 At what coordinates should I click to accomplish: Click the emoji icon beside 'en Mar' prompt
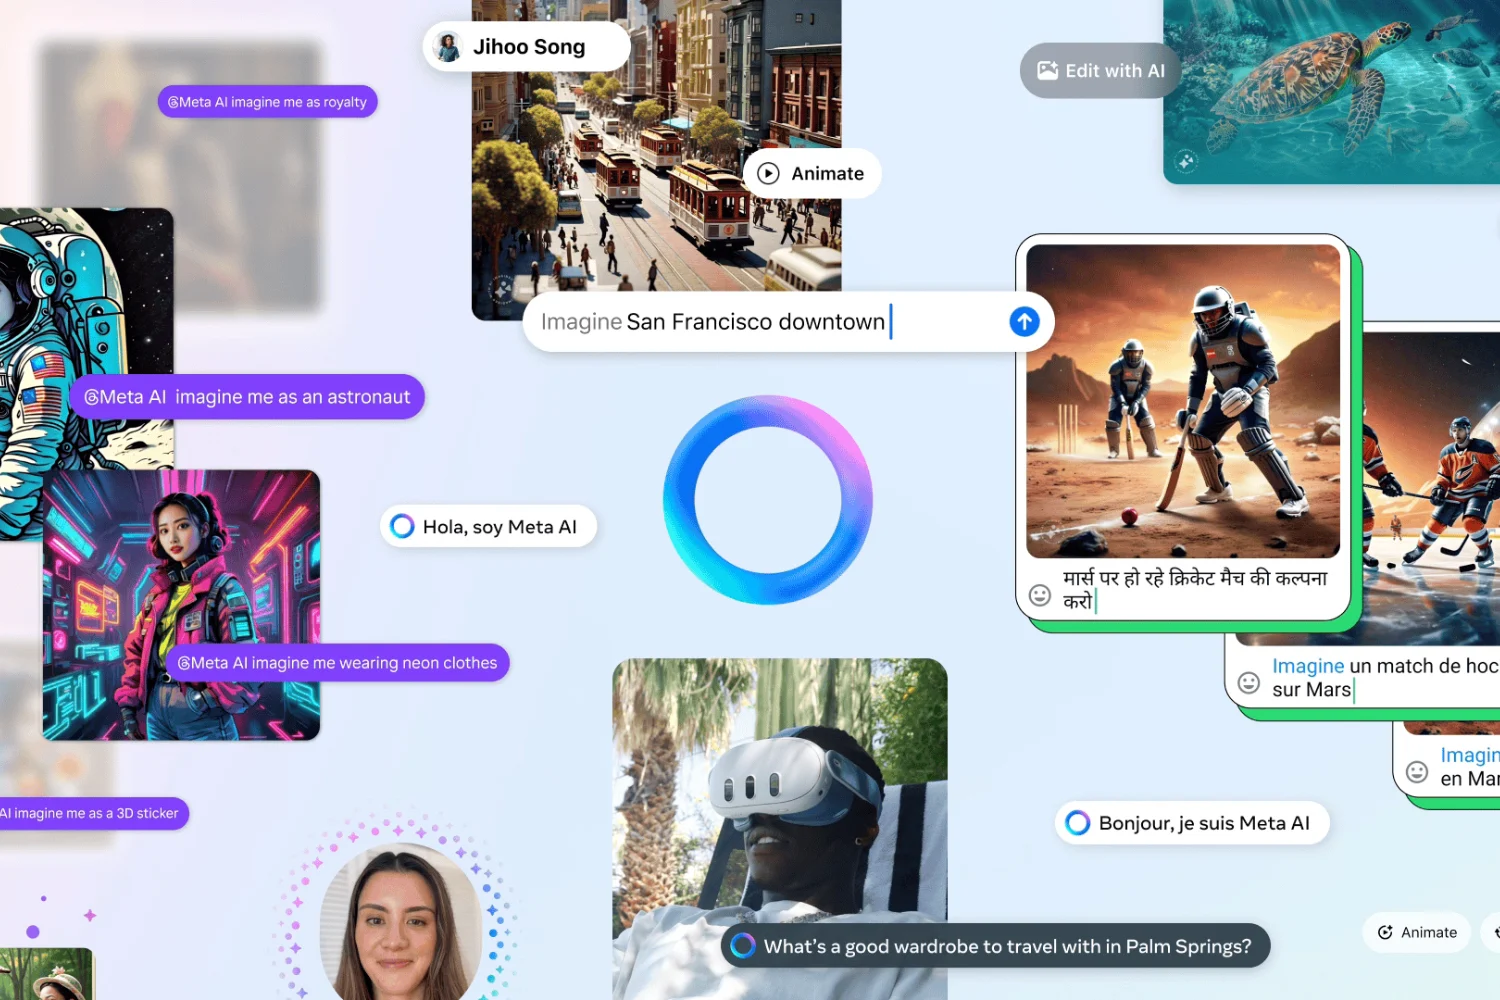[x=1417, y=771]
